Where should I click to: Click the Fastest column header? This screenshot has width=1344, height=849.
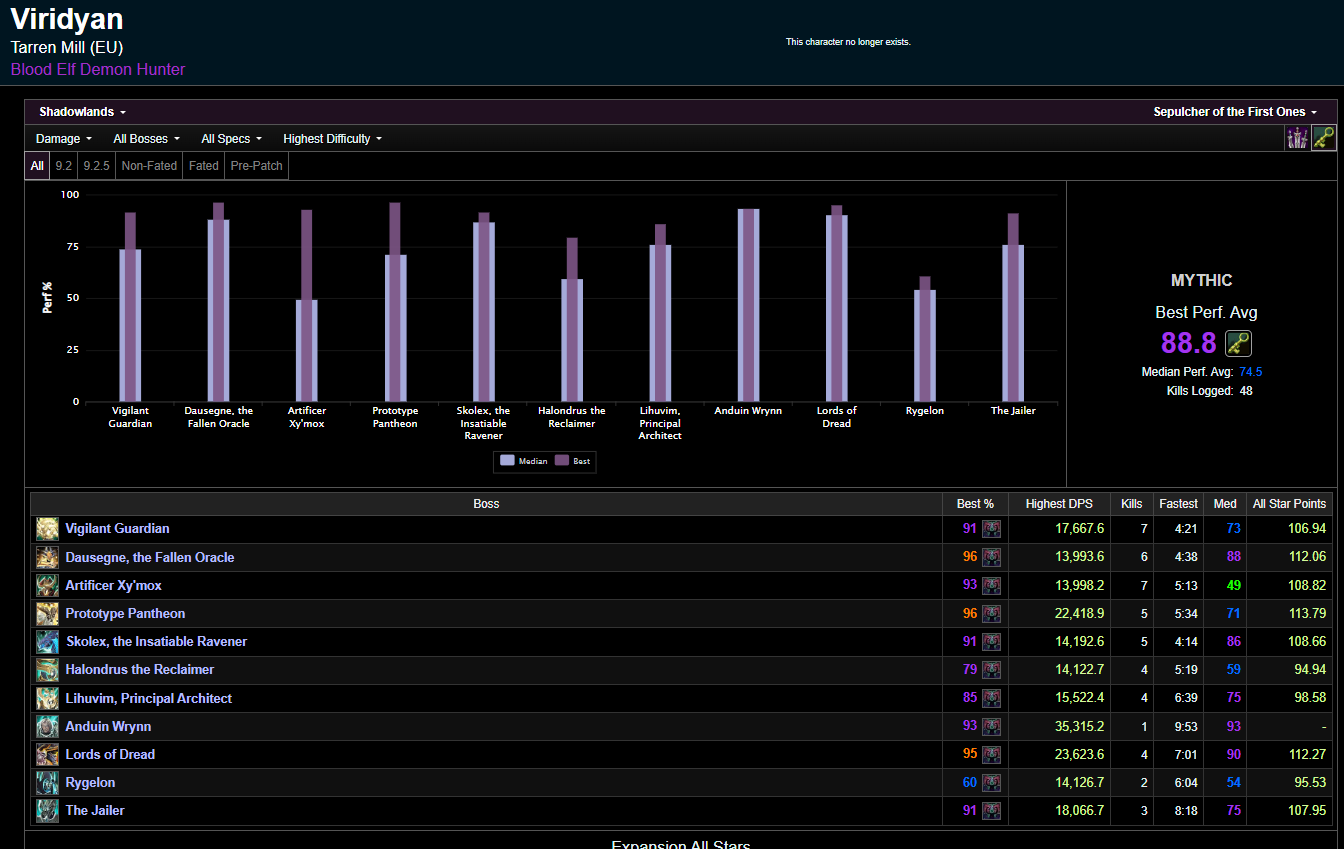(1179, 504)
